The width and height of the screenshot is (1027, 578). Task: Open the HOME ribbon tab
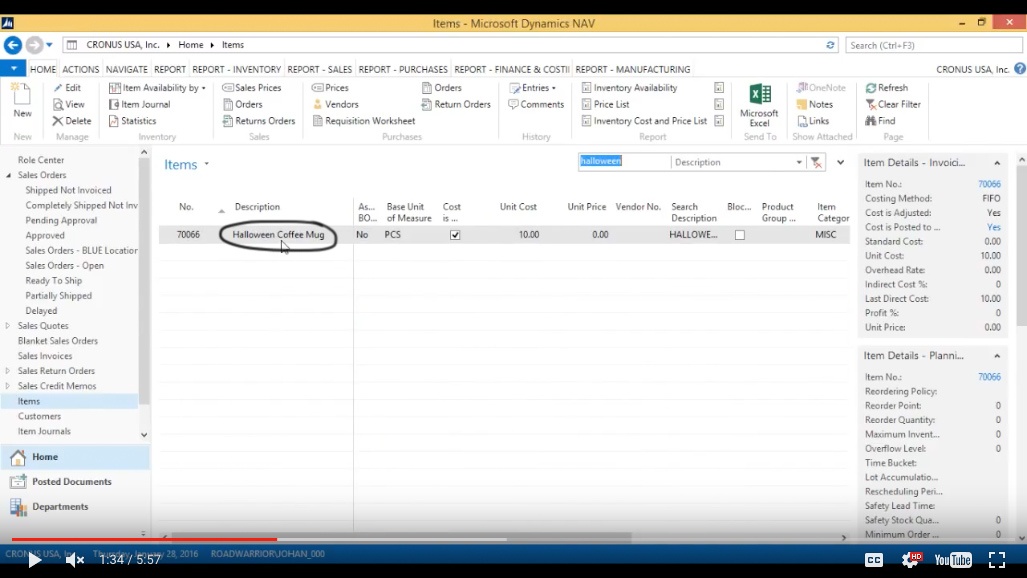coord(43,69)
